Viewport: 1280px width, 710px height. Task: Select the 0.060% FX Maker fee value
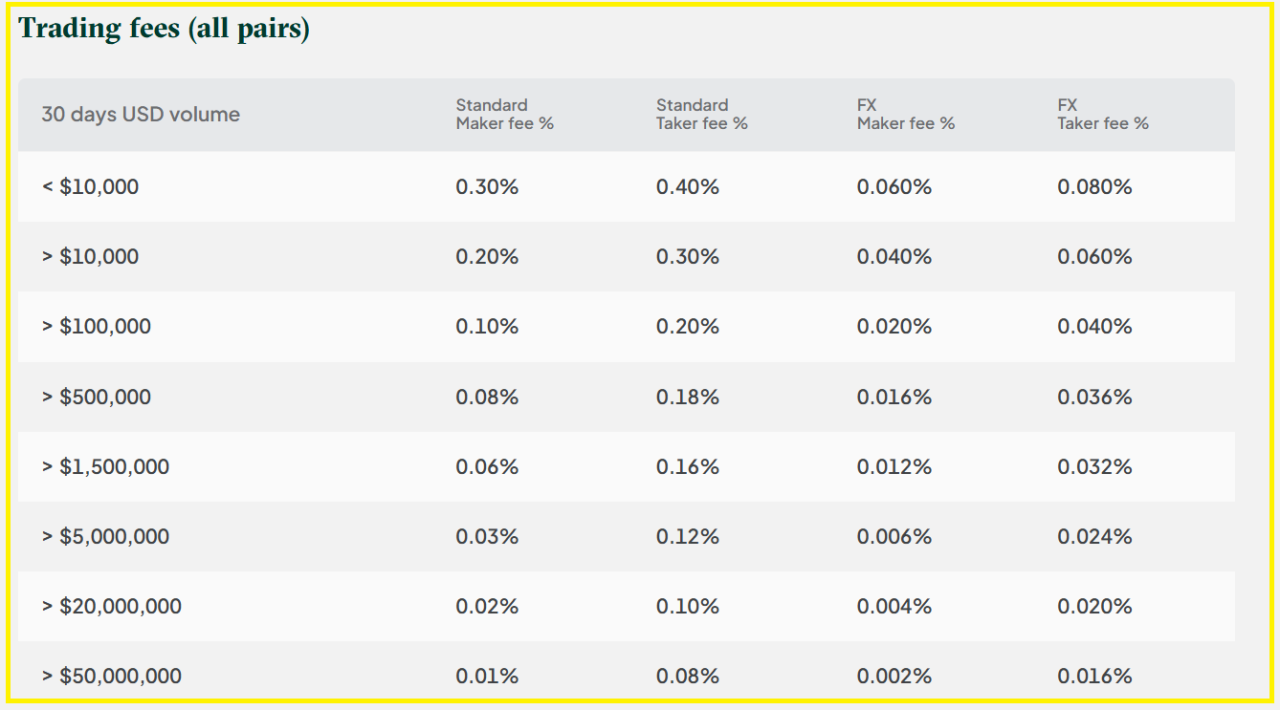[894, 187]
